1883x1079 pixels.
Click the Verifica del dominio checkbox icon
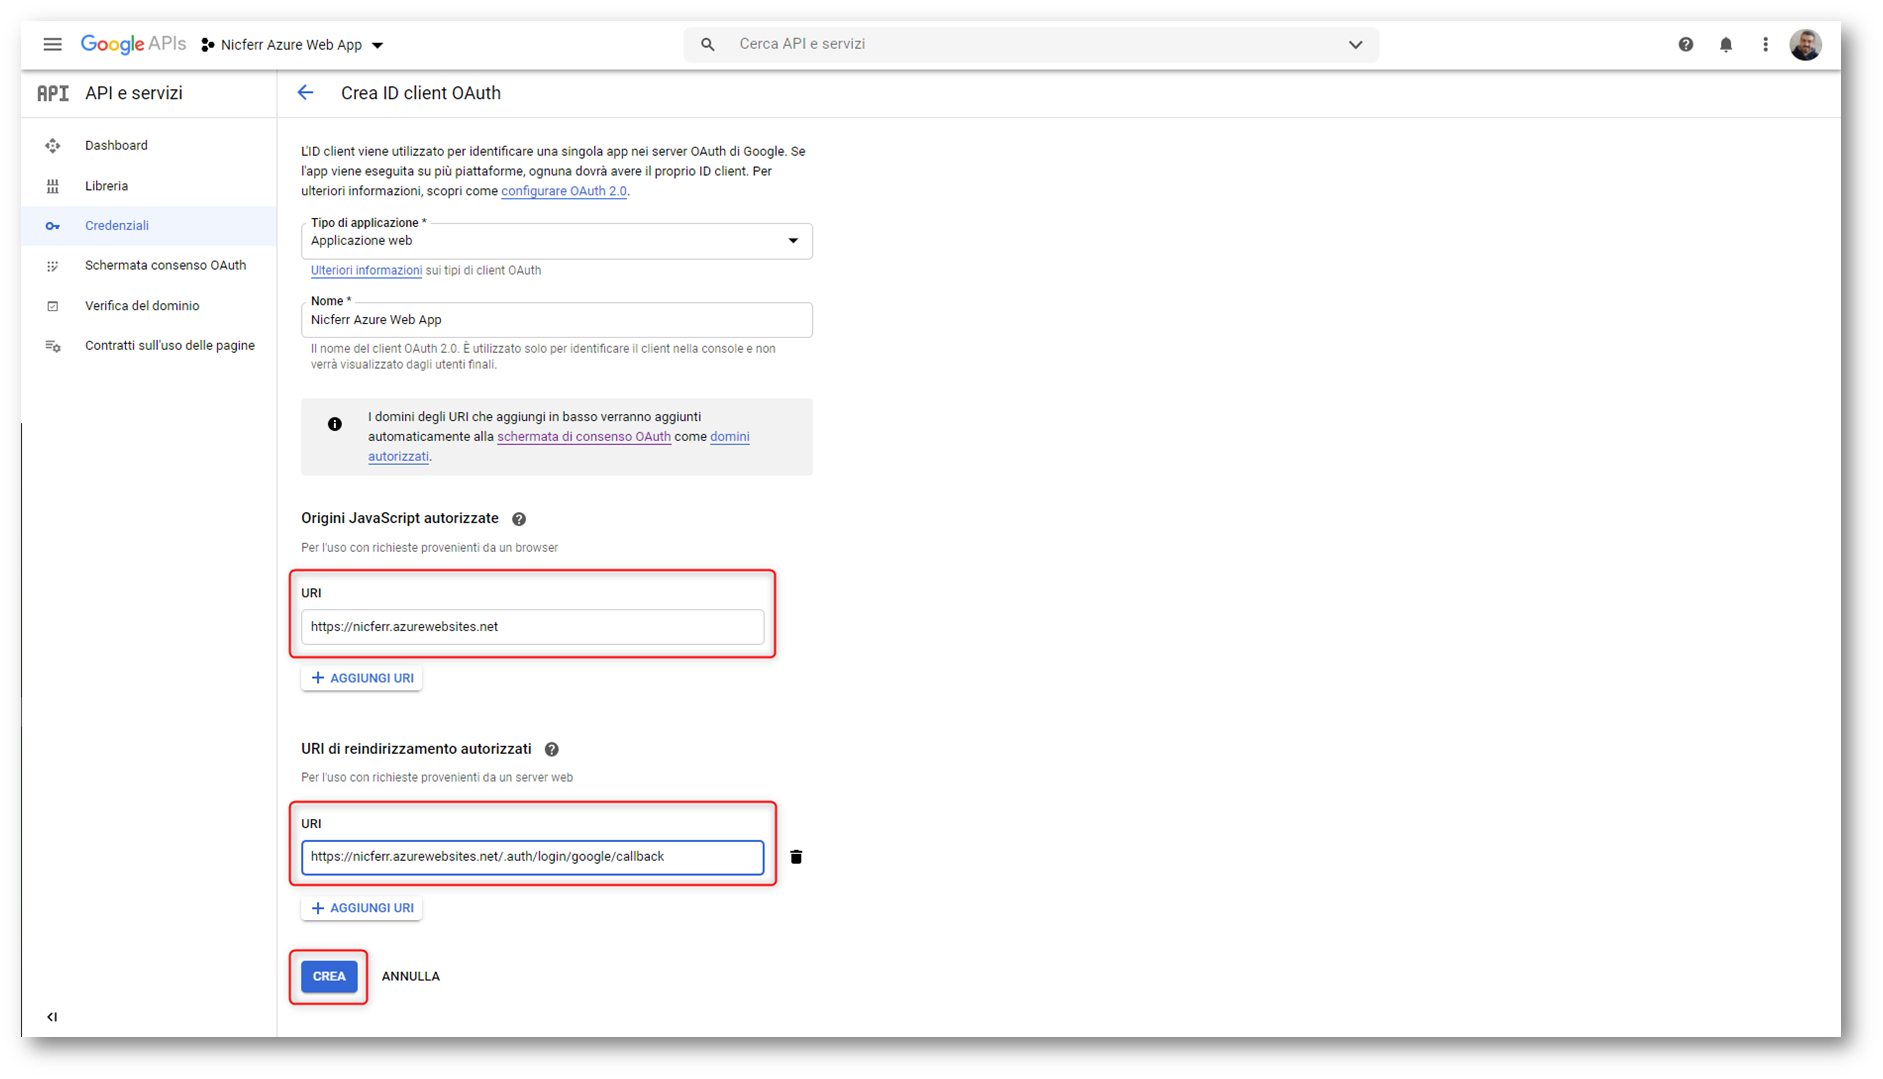click(53, 306)
